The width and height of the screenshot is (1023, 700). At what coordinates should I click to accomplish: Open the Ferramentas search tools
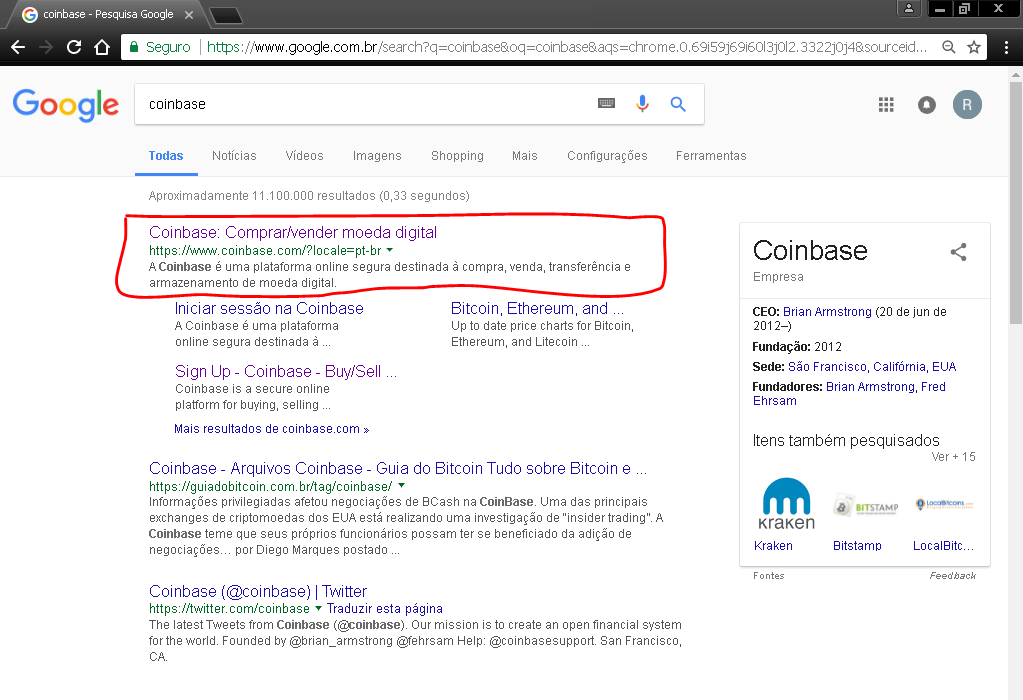(711, 156)
